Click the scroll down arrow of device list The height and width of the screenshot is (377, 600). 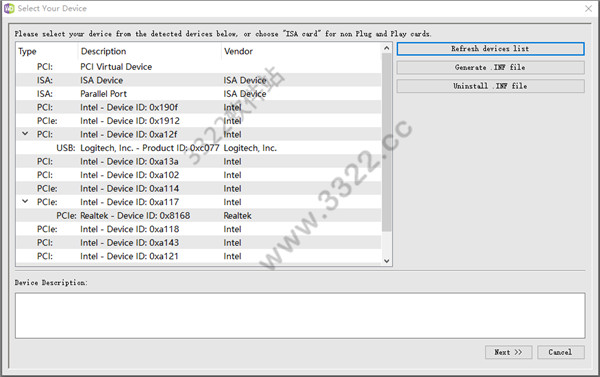[x=386, y=261]
